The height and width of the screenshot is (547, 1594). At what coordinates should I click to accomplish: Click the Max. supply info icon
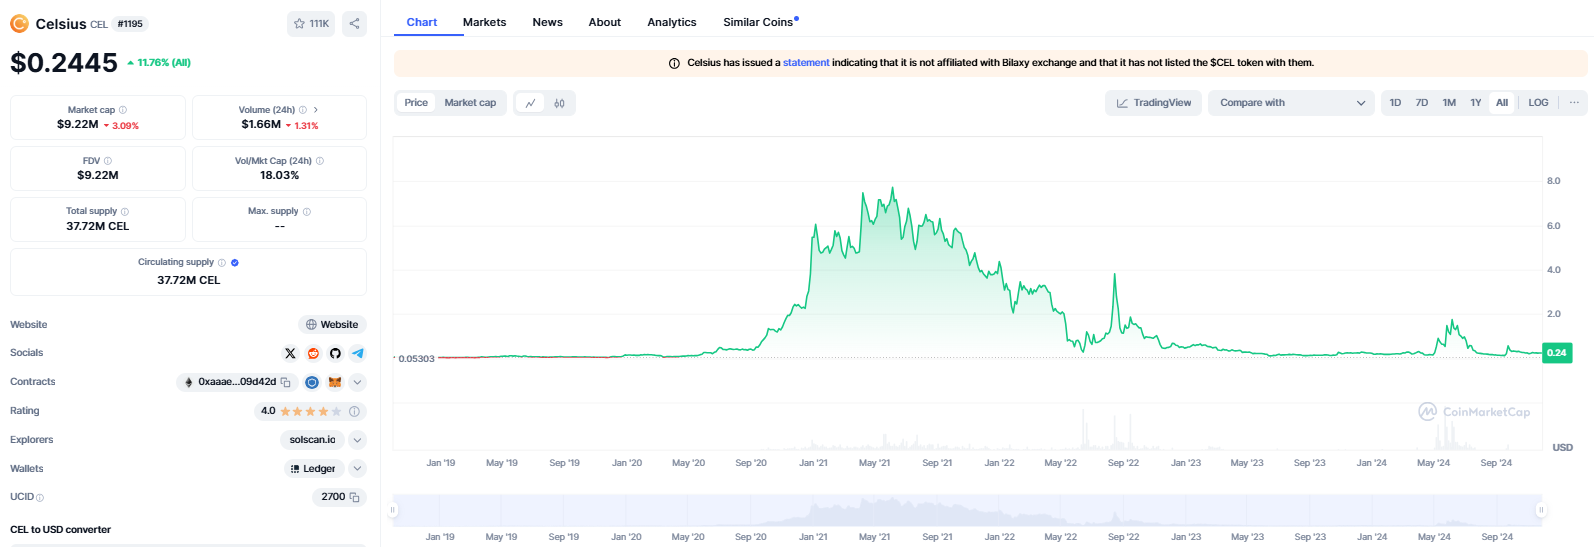(x=307, y=212)
